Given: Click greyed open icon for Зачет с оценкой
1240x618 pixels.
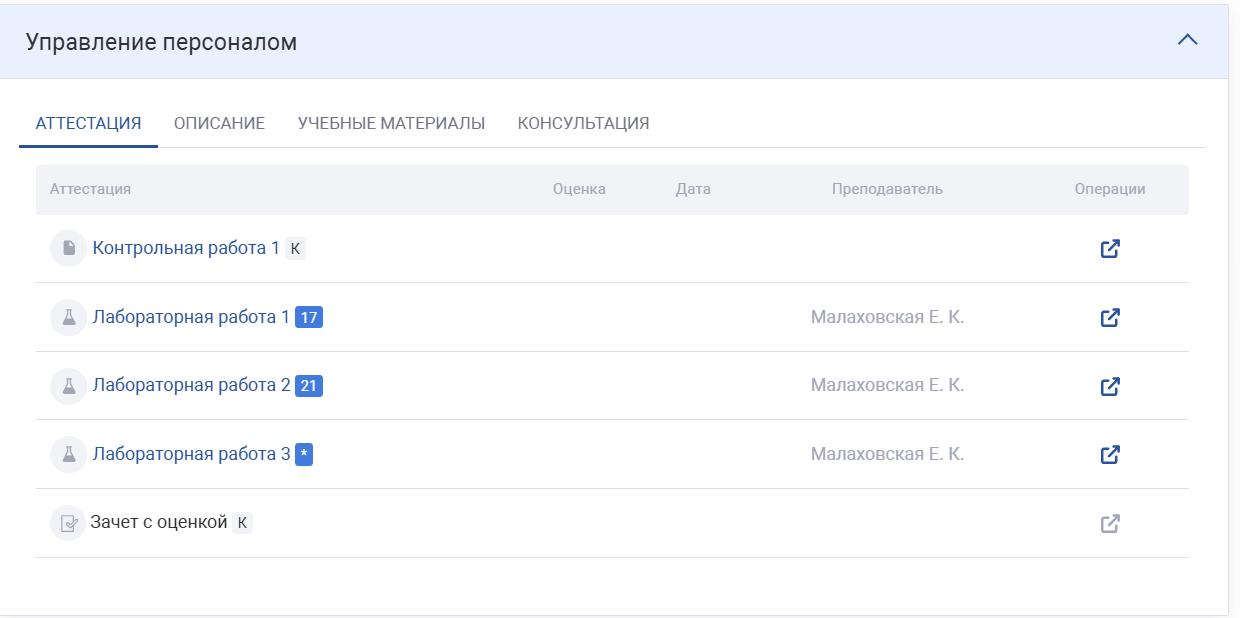Looking at the screenshot, I should [x=1109, y=523].
